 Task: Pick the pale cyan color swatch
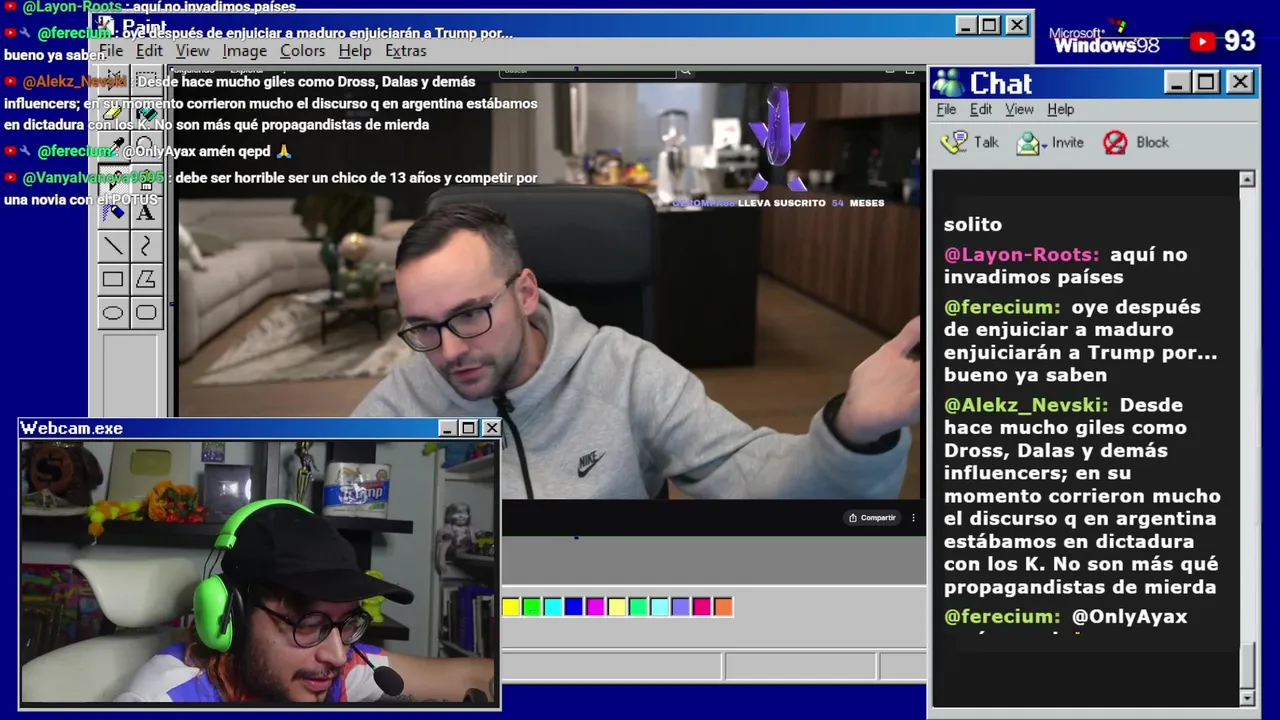[x=659, y=606]
